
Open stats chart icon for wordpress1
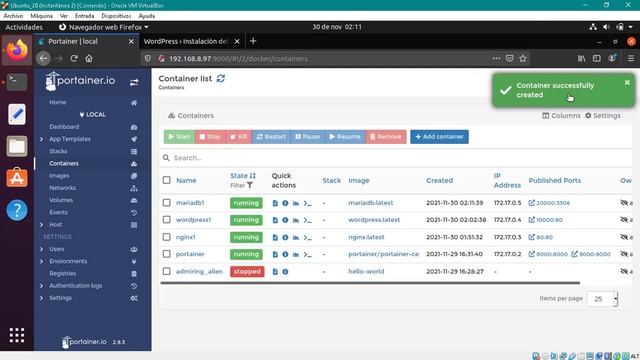click(x=296, y=220)
